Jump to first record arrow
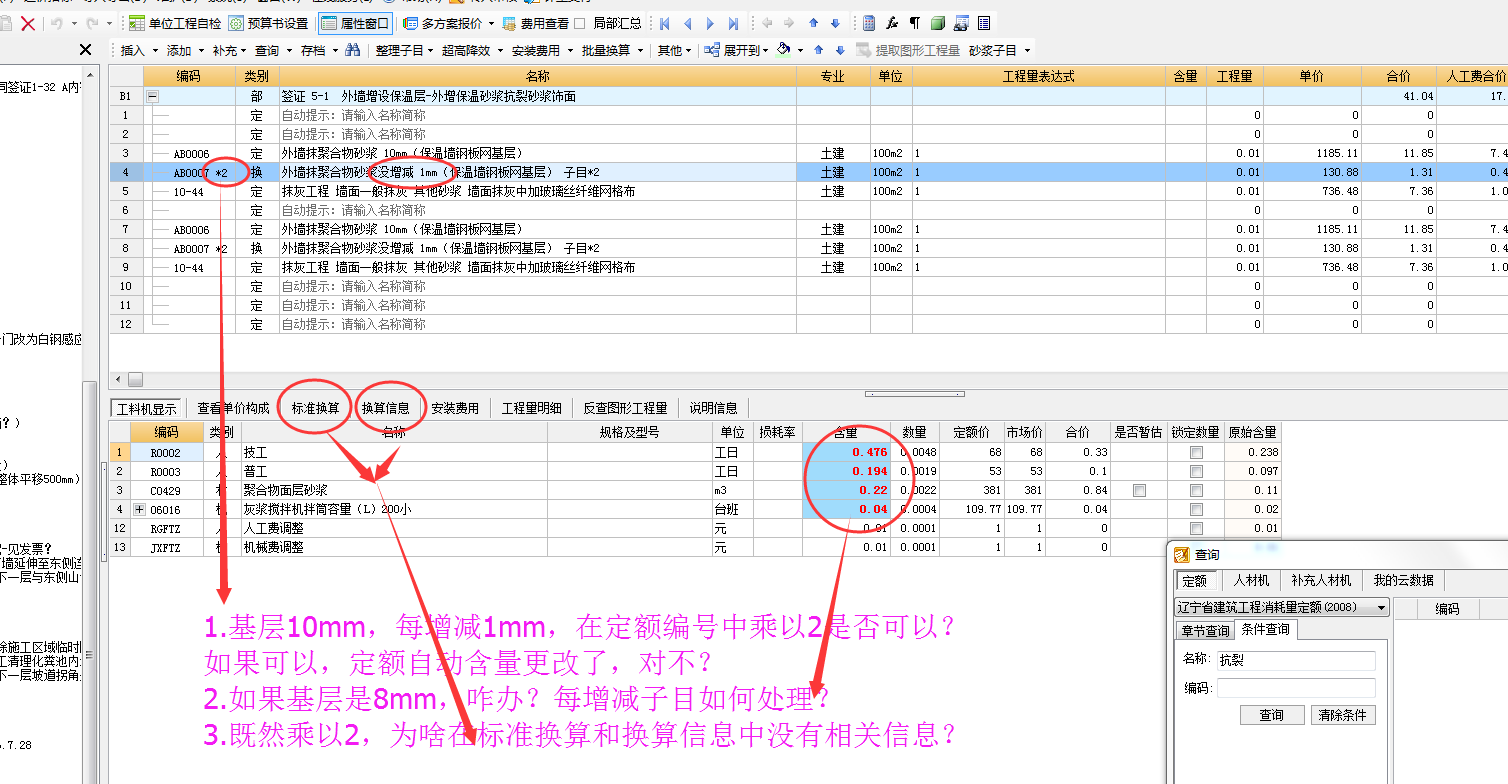Image resolution: width=1508 pixels, height=784 pixels. [x=664, y=23]
